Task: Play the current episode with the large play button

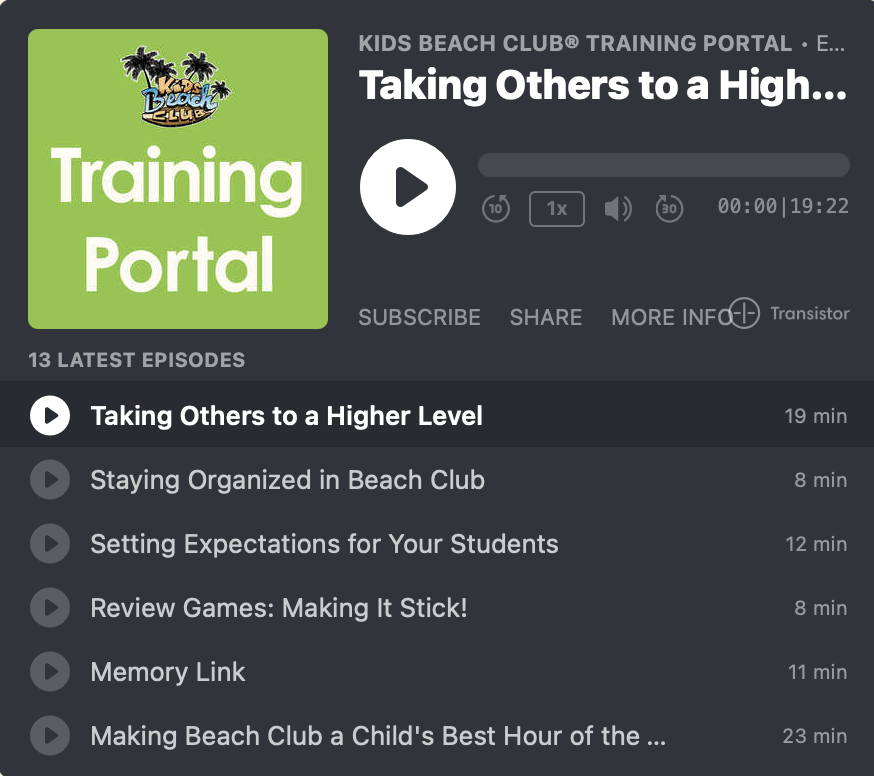Action: (408, 187)
